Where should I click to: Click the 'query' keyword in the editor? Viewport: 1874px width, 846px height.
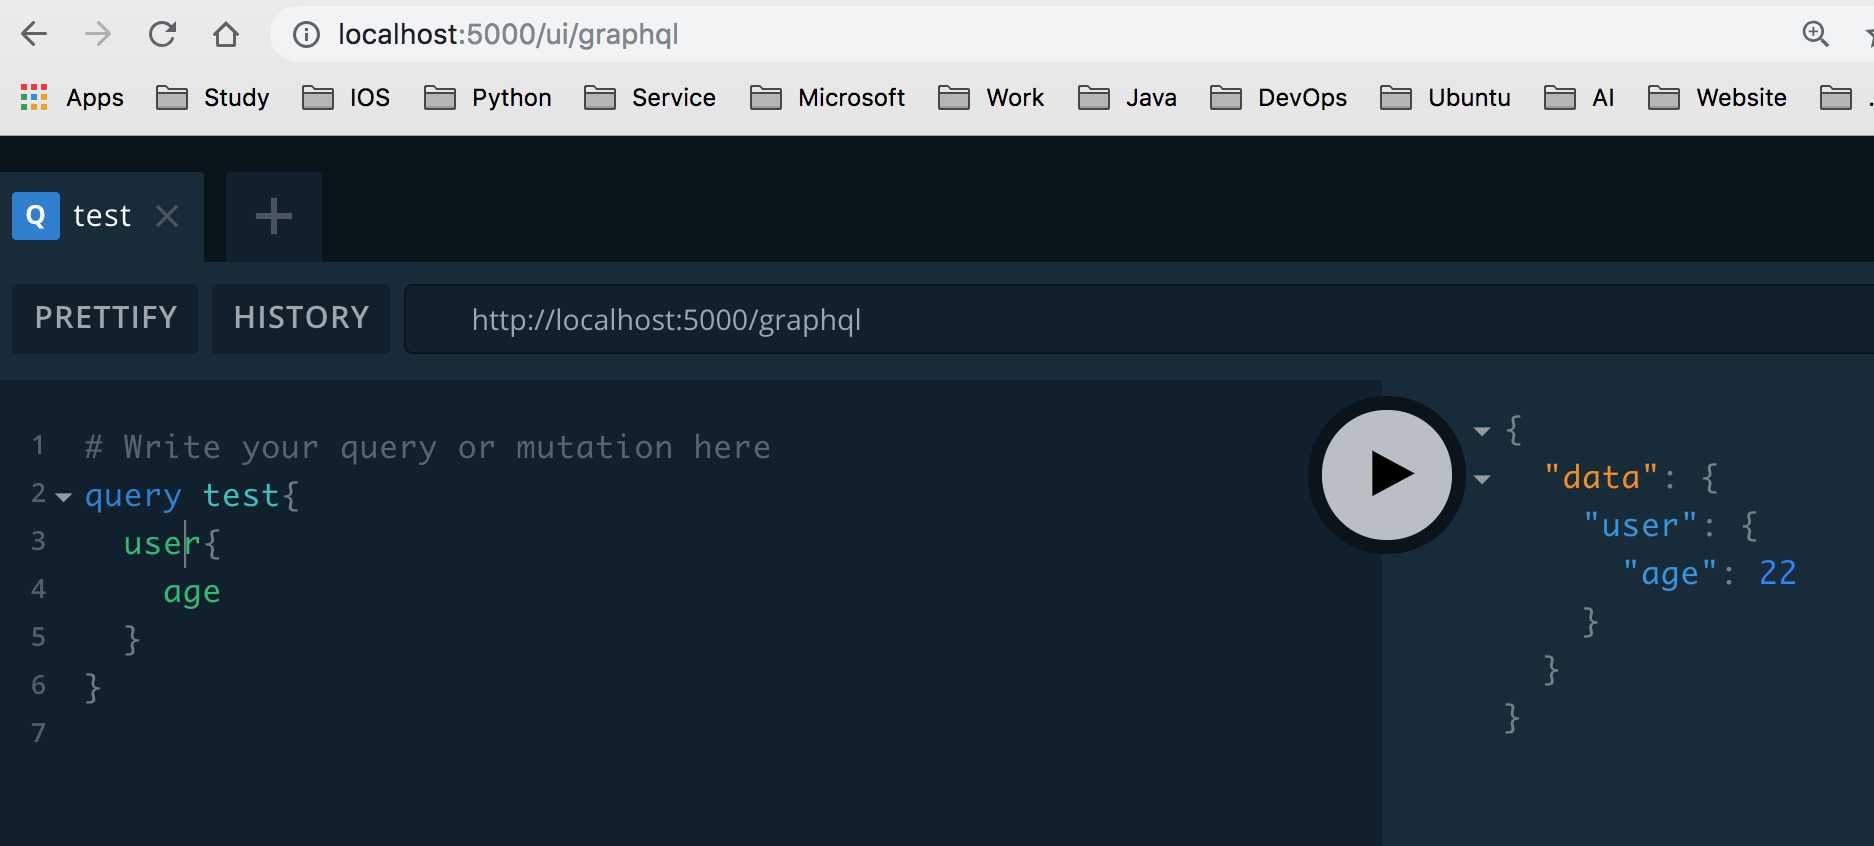[133, 496]
